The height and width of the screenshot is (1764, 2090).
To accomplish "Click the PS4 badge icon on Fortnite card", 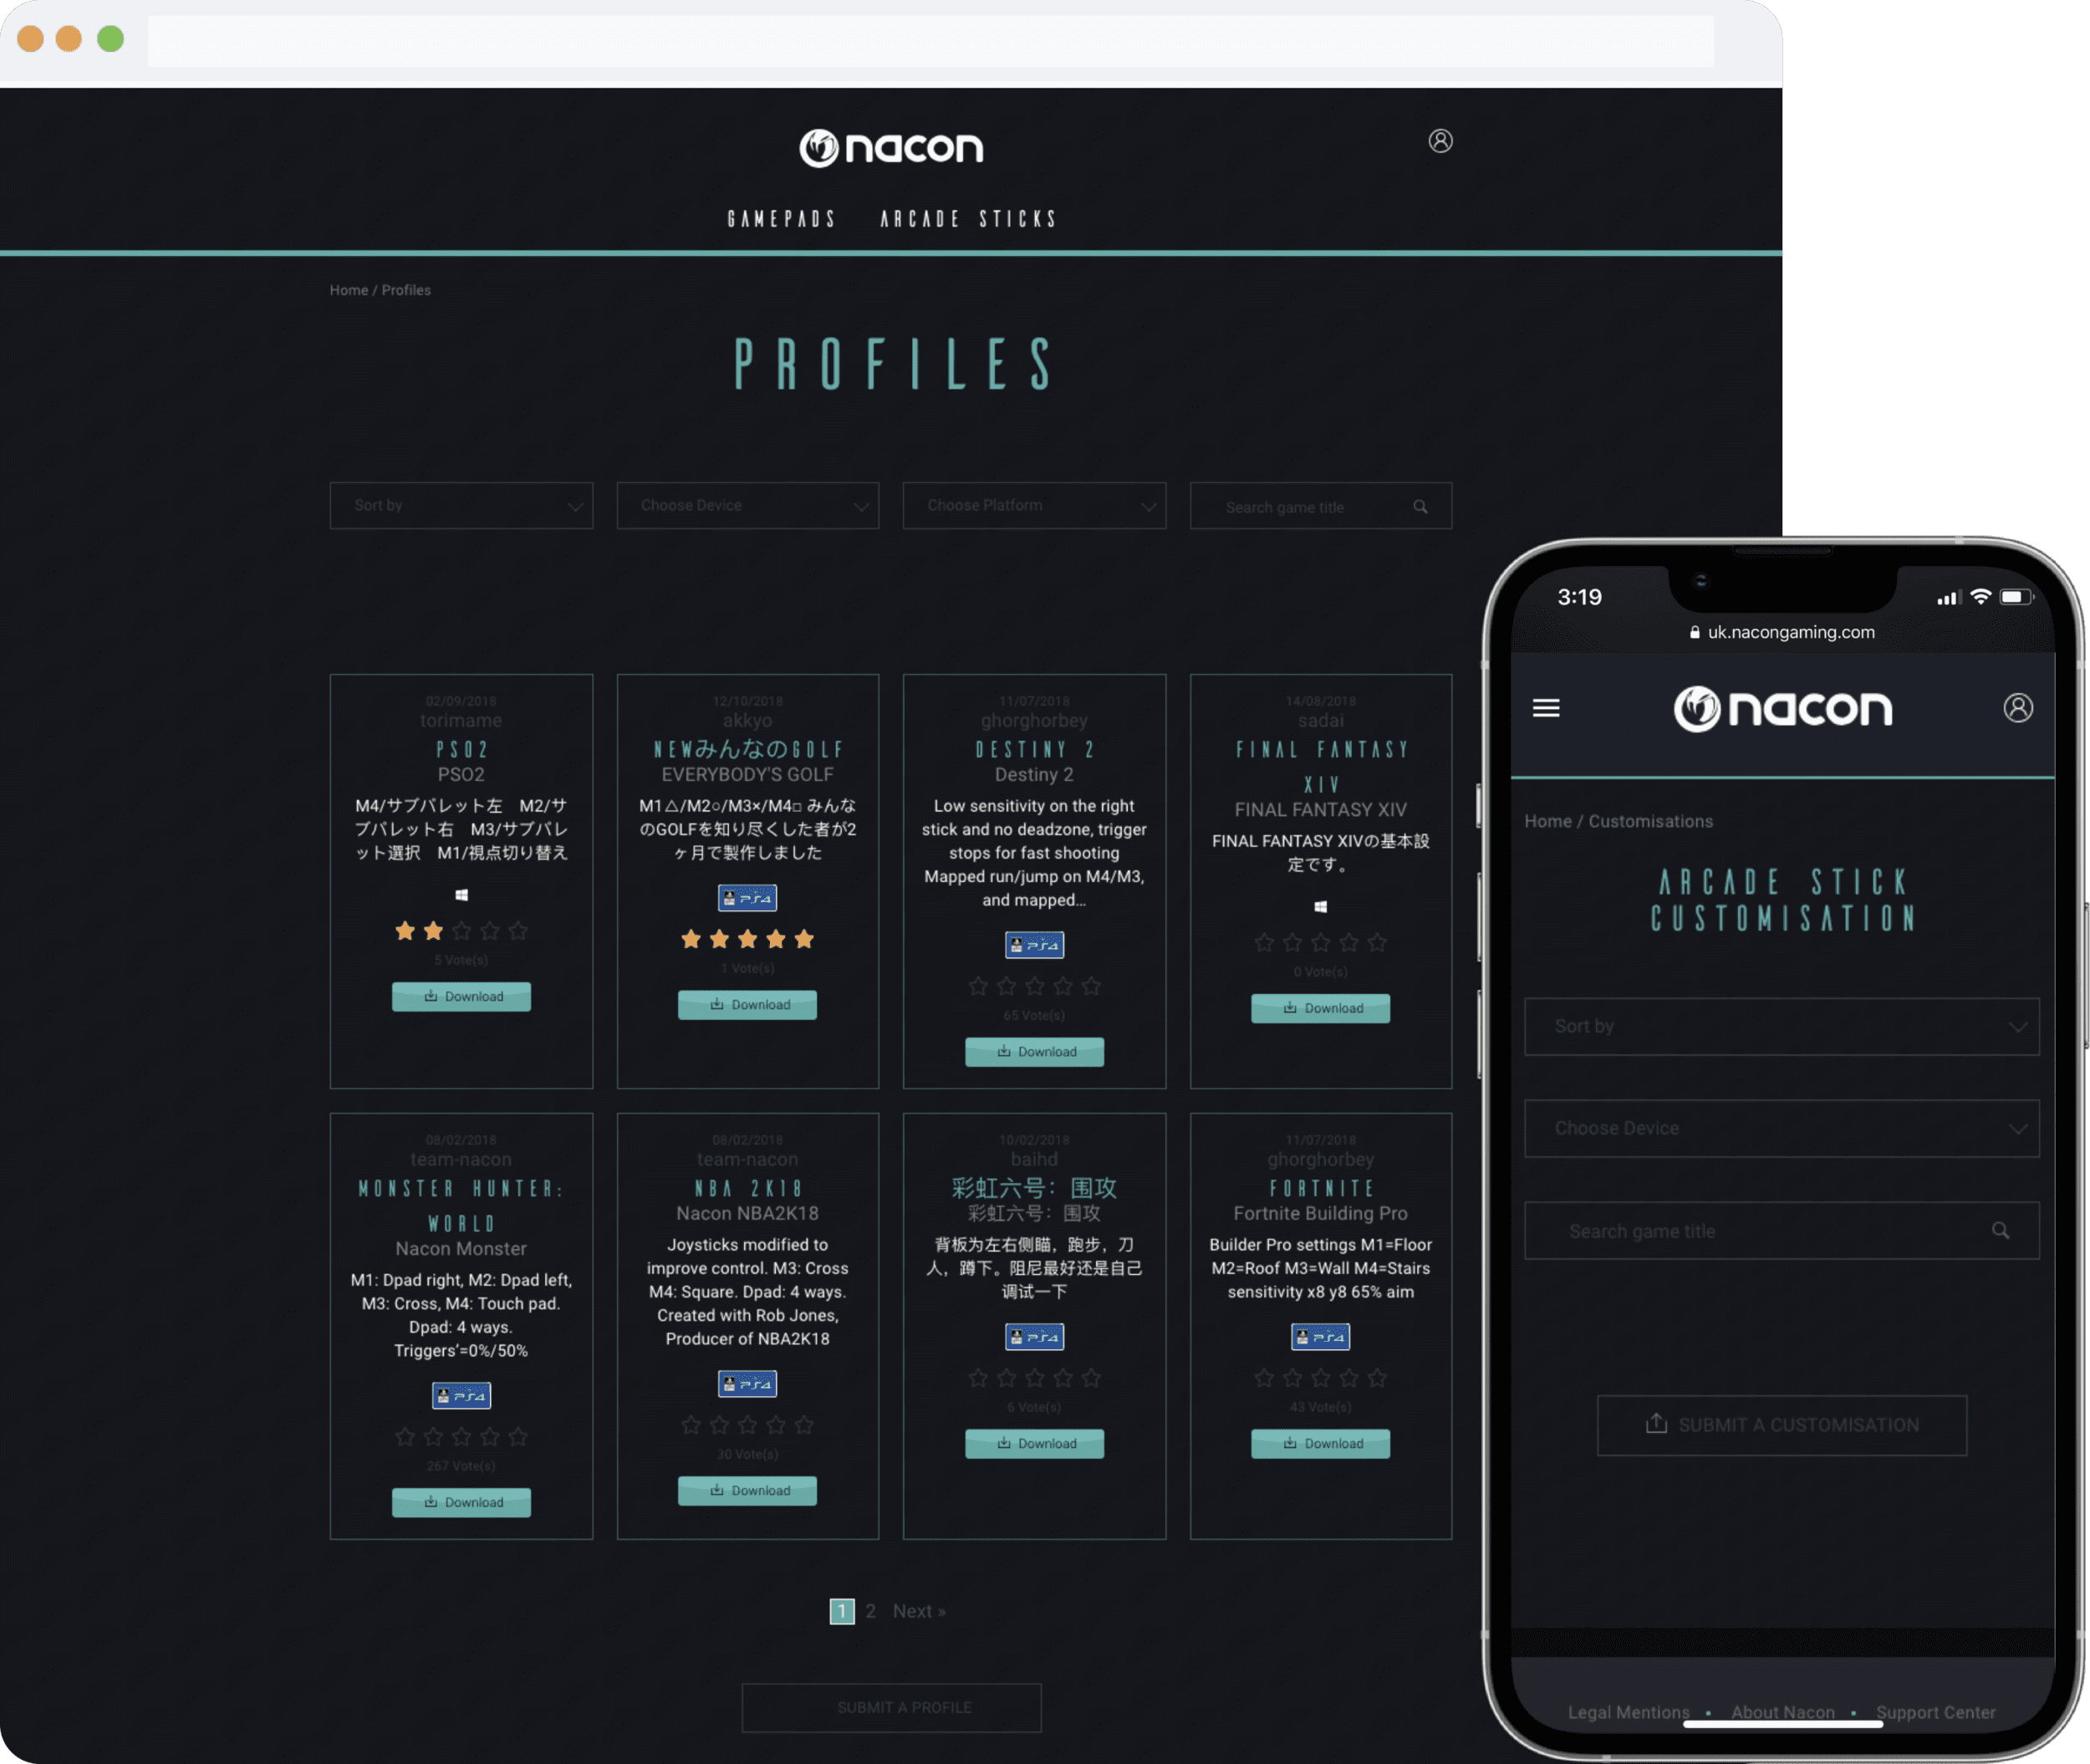I will [x=1320, y=1335].
